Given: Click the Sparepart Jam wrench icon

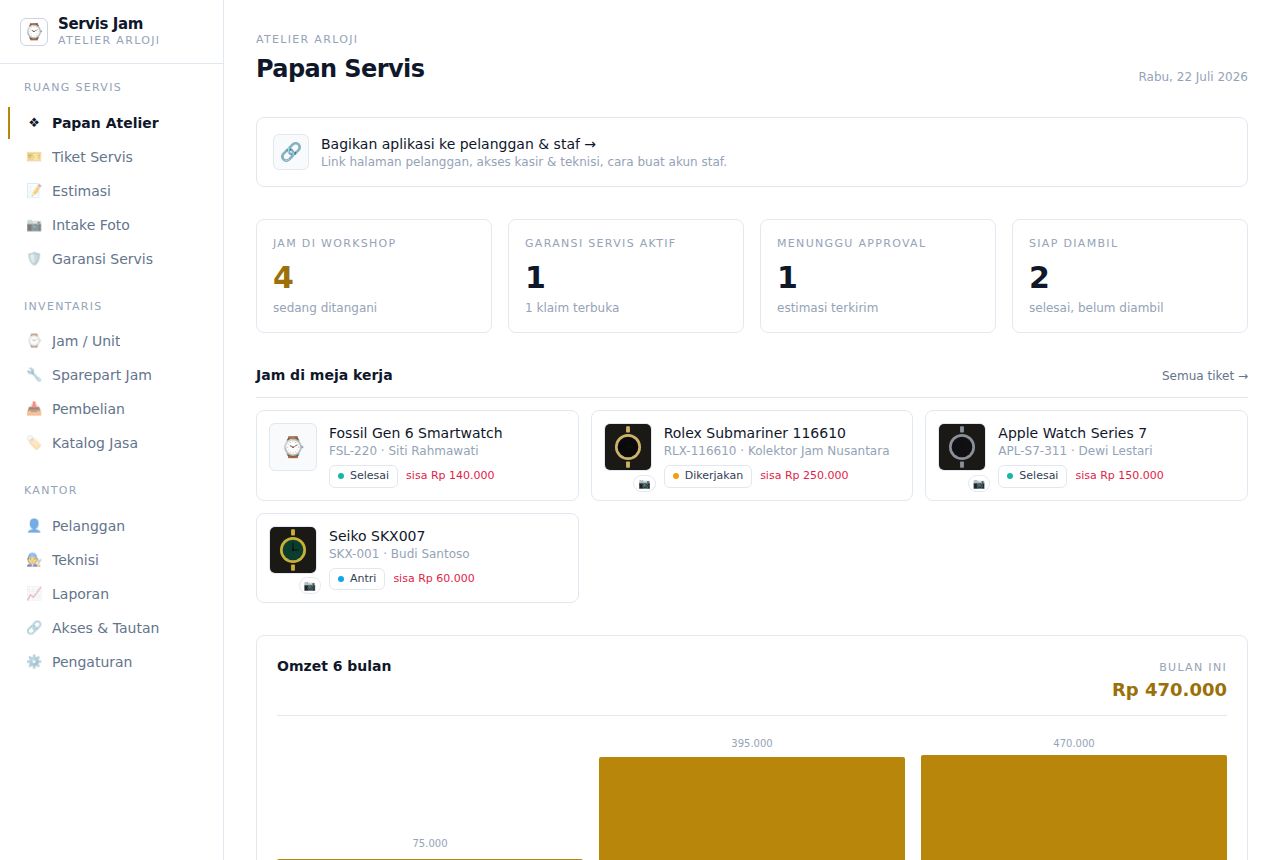Looking at the screenshot, I should [34, 375].
